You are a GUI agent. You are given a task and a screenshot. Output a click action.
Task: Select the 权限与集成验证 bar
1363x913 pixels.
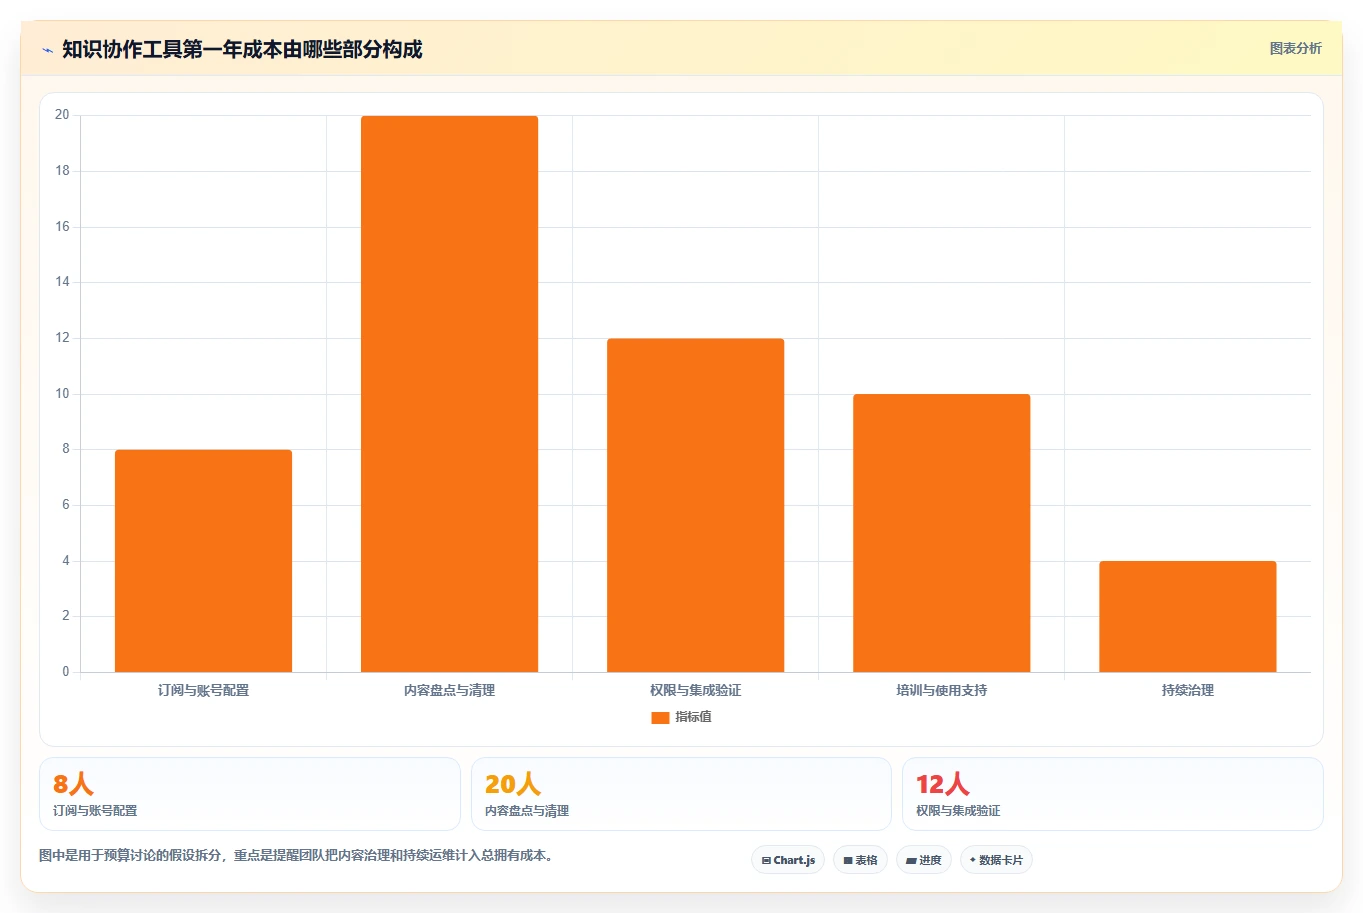[x=695, y=505]
